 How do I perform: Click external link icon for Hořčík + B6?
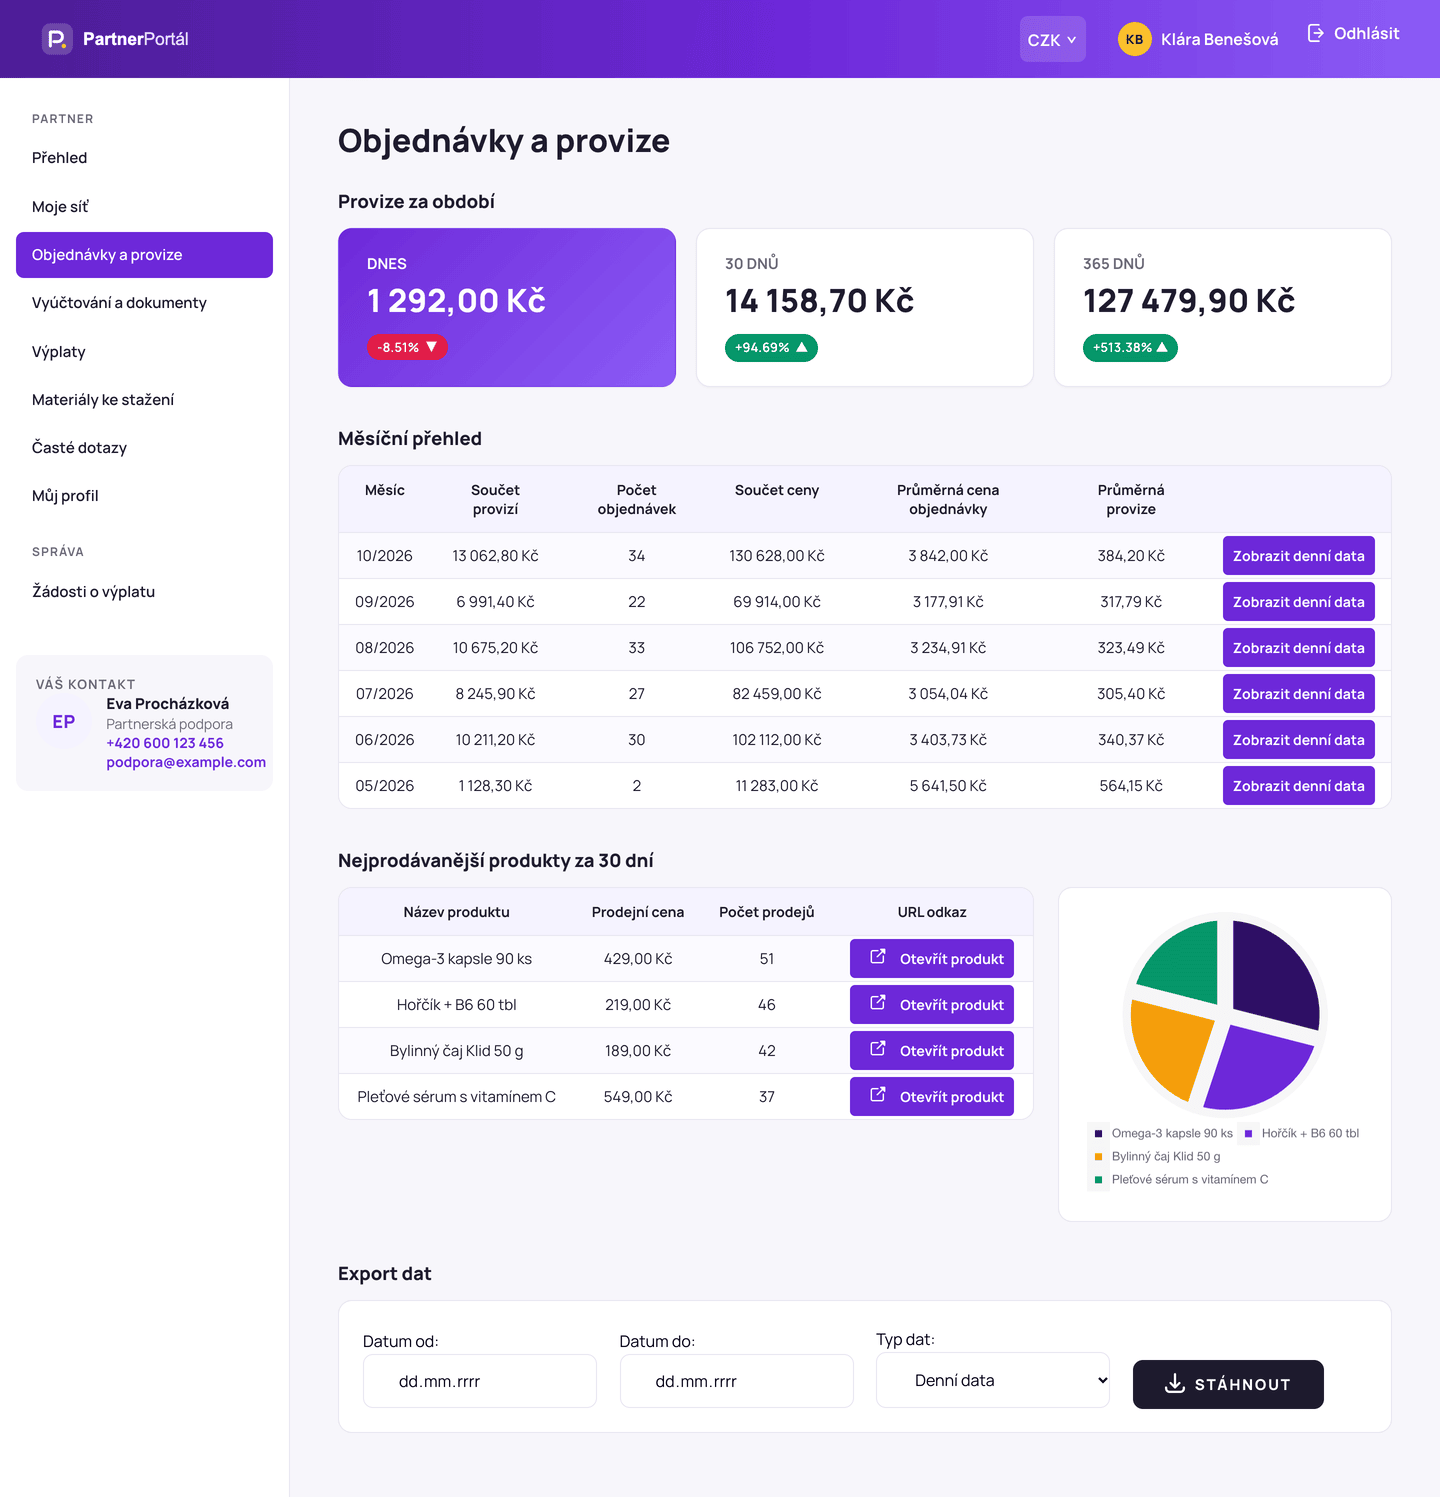pyautogui.click(x=878, y=1003)
